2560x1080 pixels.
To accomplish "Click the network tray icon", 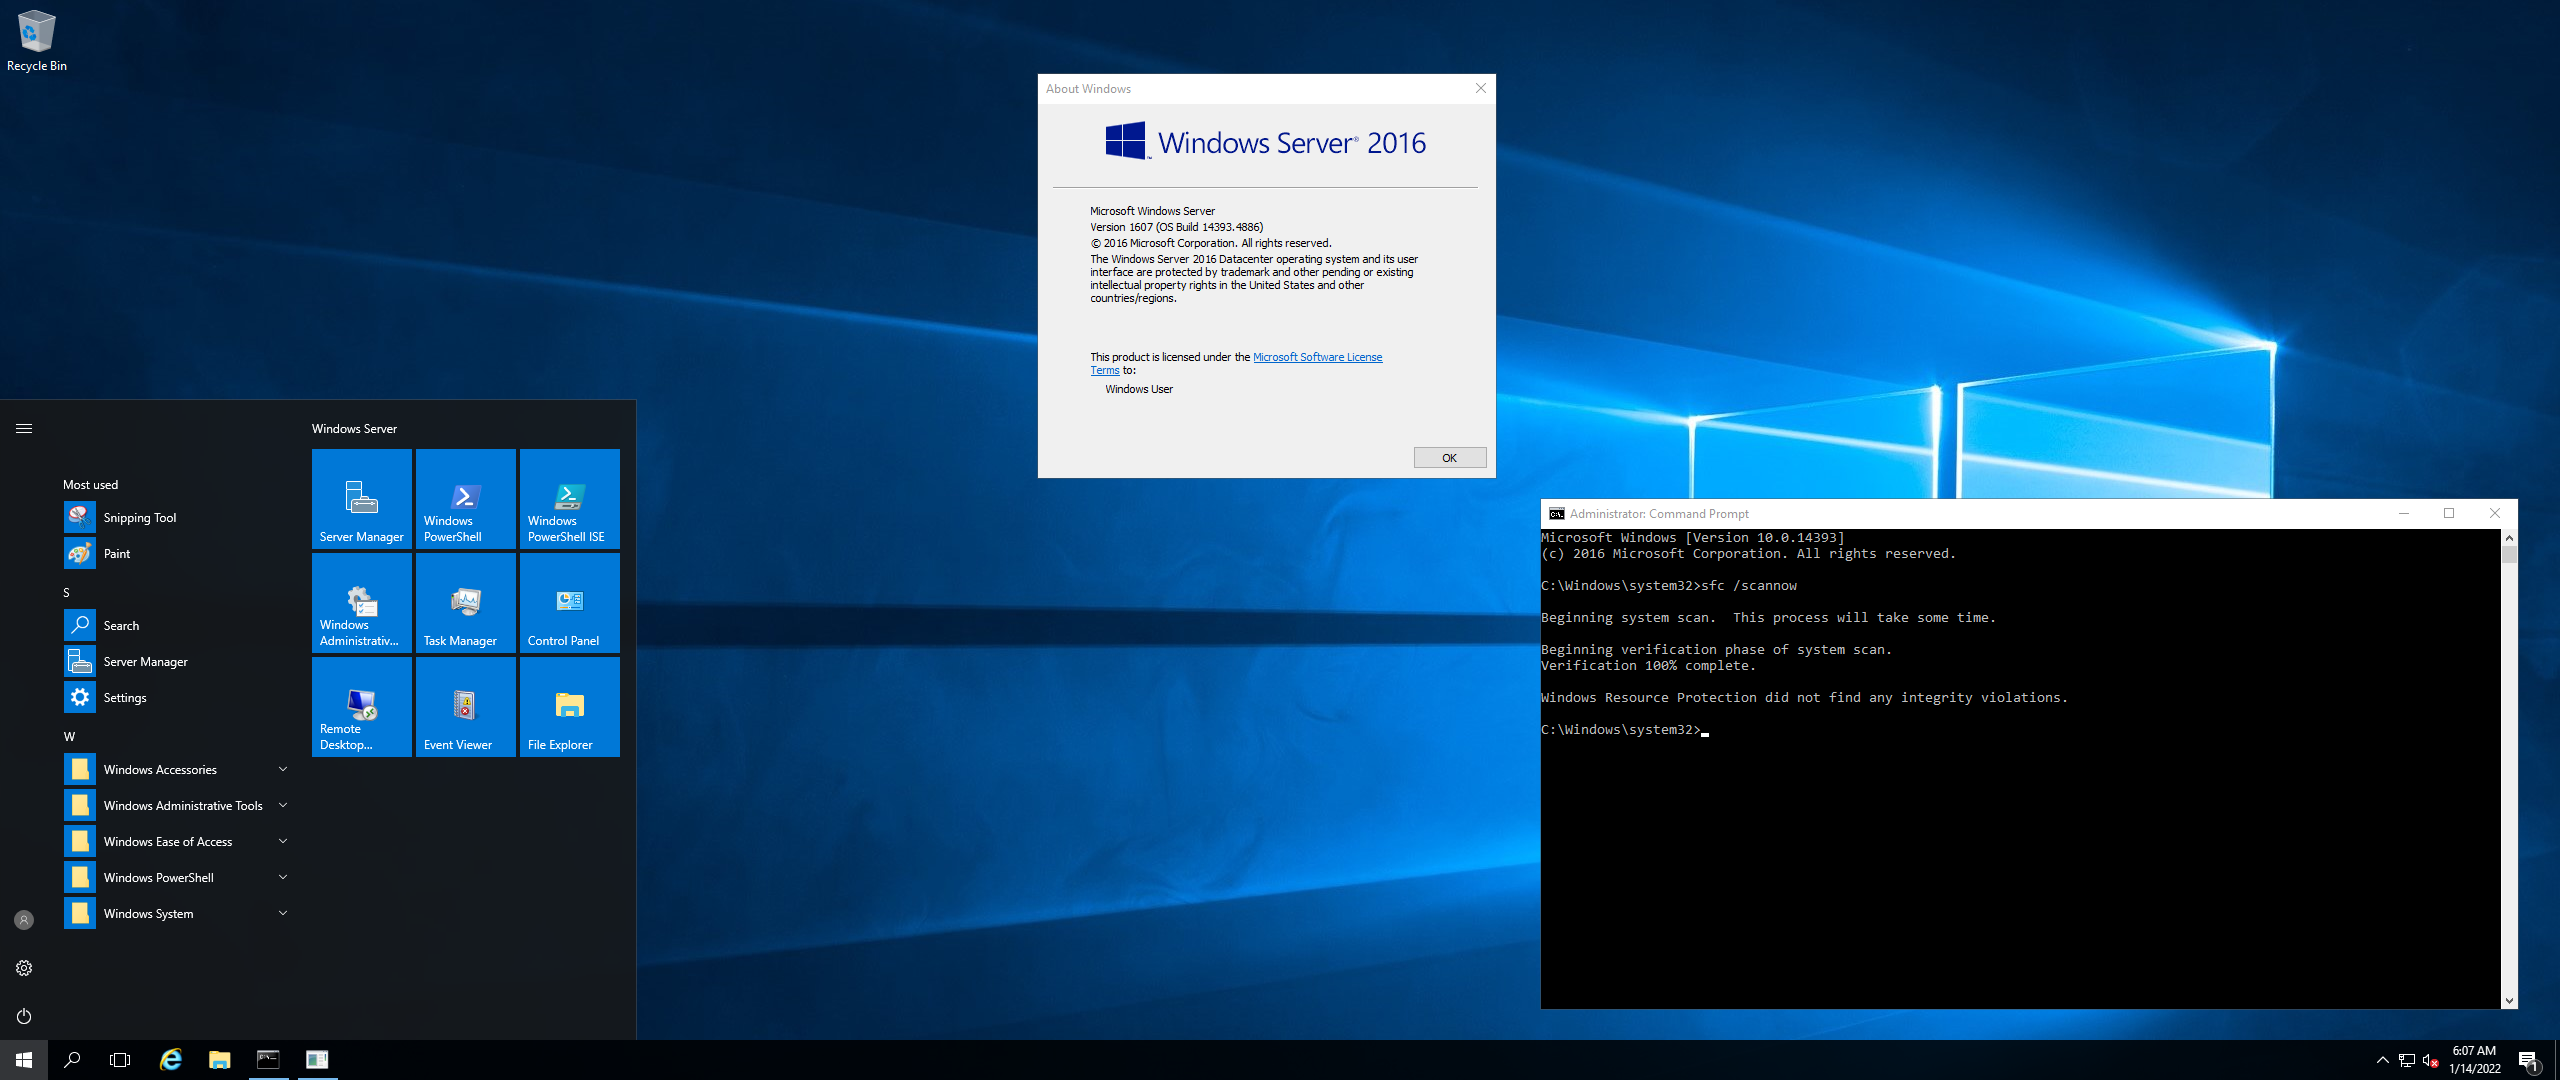I will [x=2406, y=1060].
